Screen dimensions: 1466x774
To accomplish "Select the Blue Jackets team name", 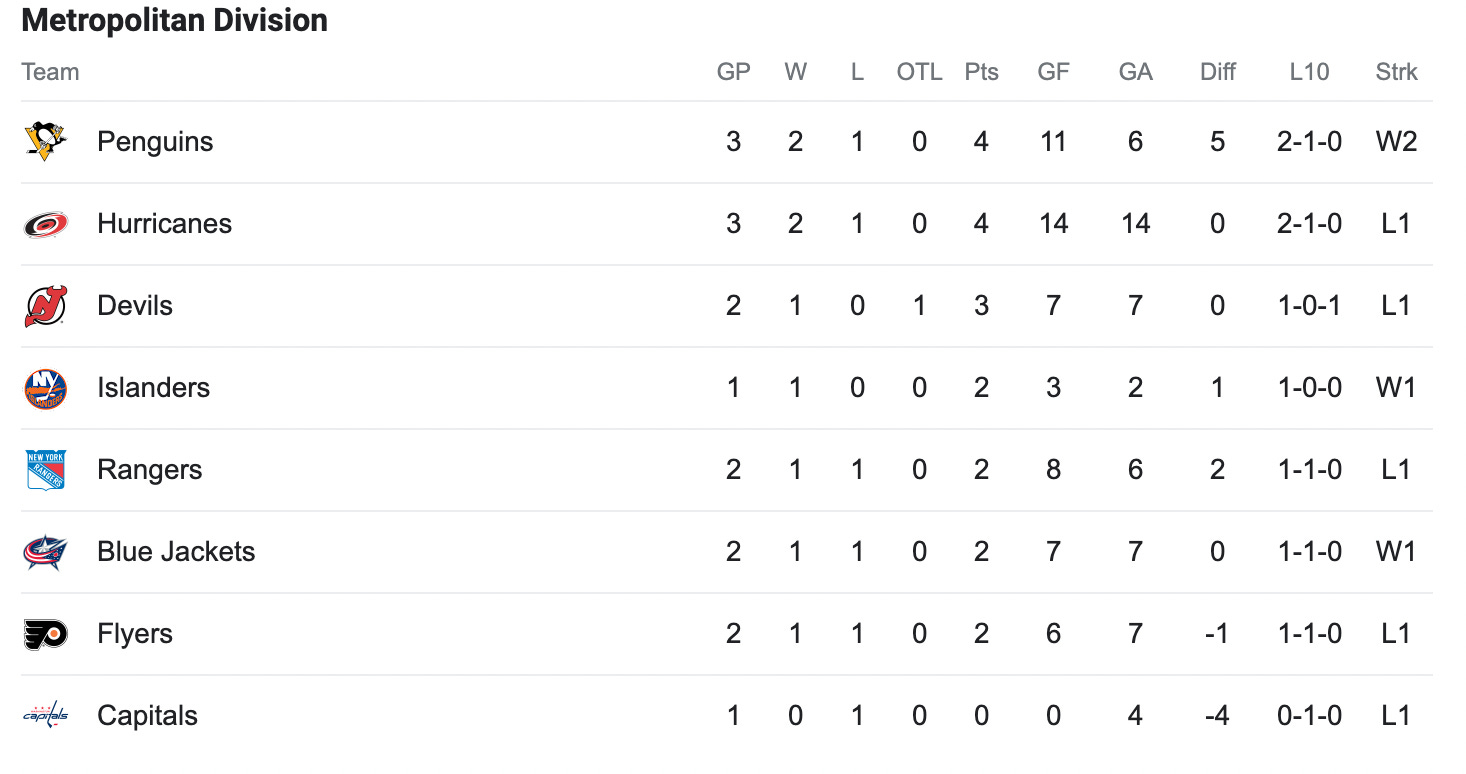I will coord(176,552).
